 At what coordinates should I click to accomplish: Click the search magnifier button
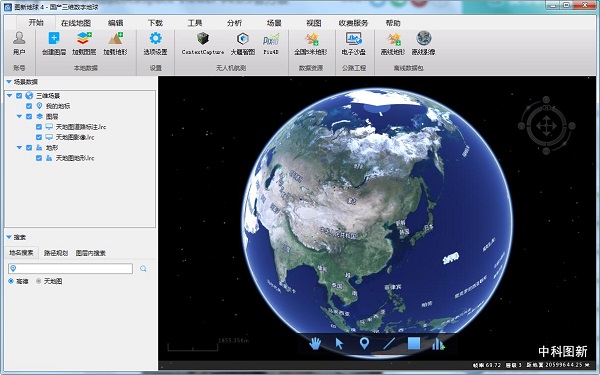tap(143, 269)
